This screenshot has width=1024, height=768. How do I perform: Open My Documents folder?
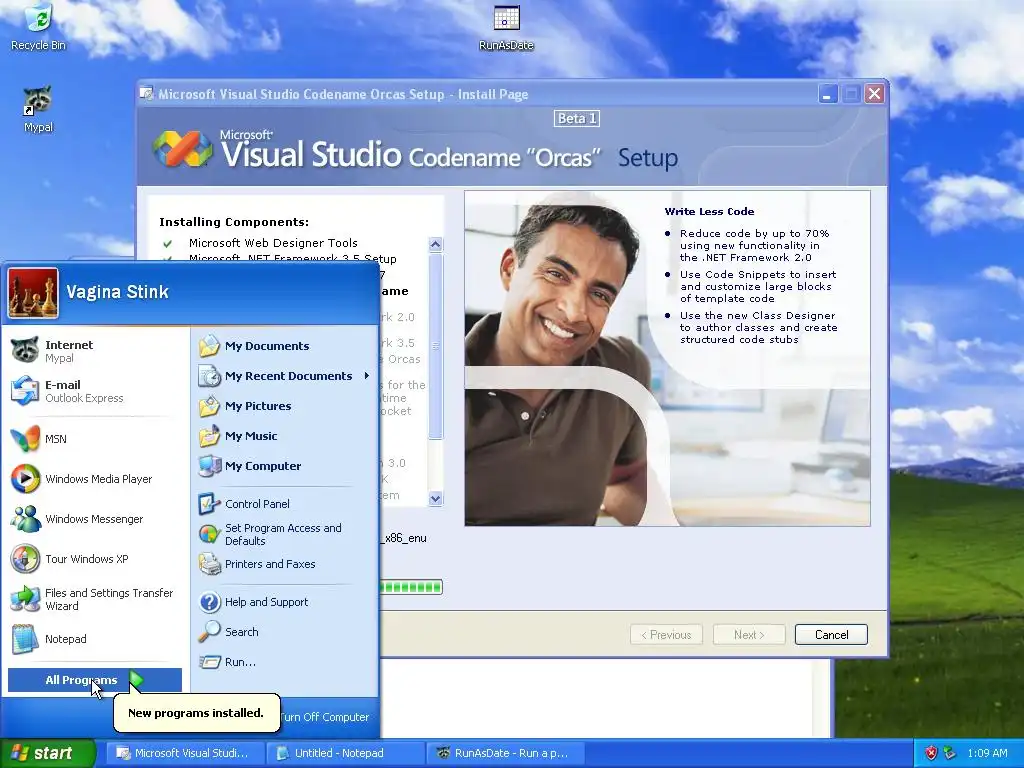click(283, 346)
